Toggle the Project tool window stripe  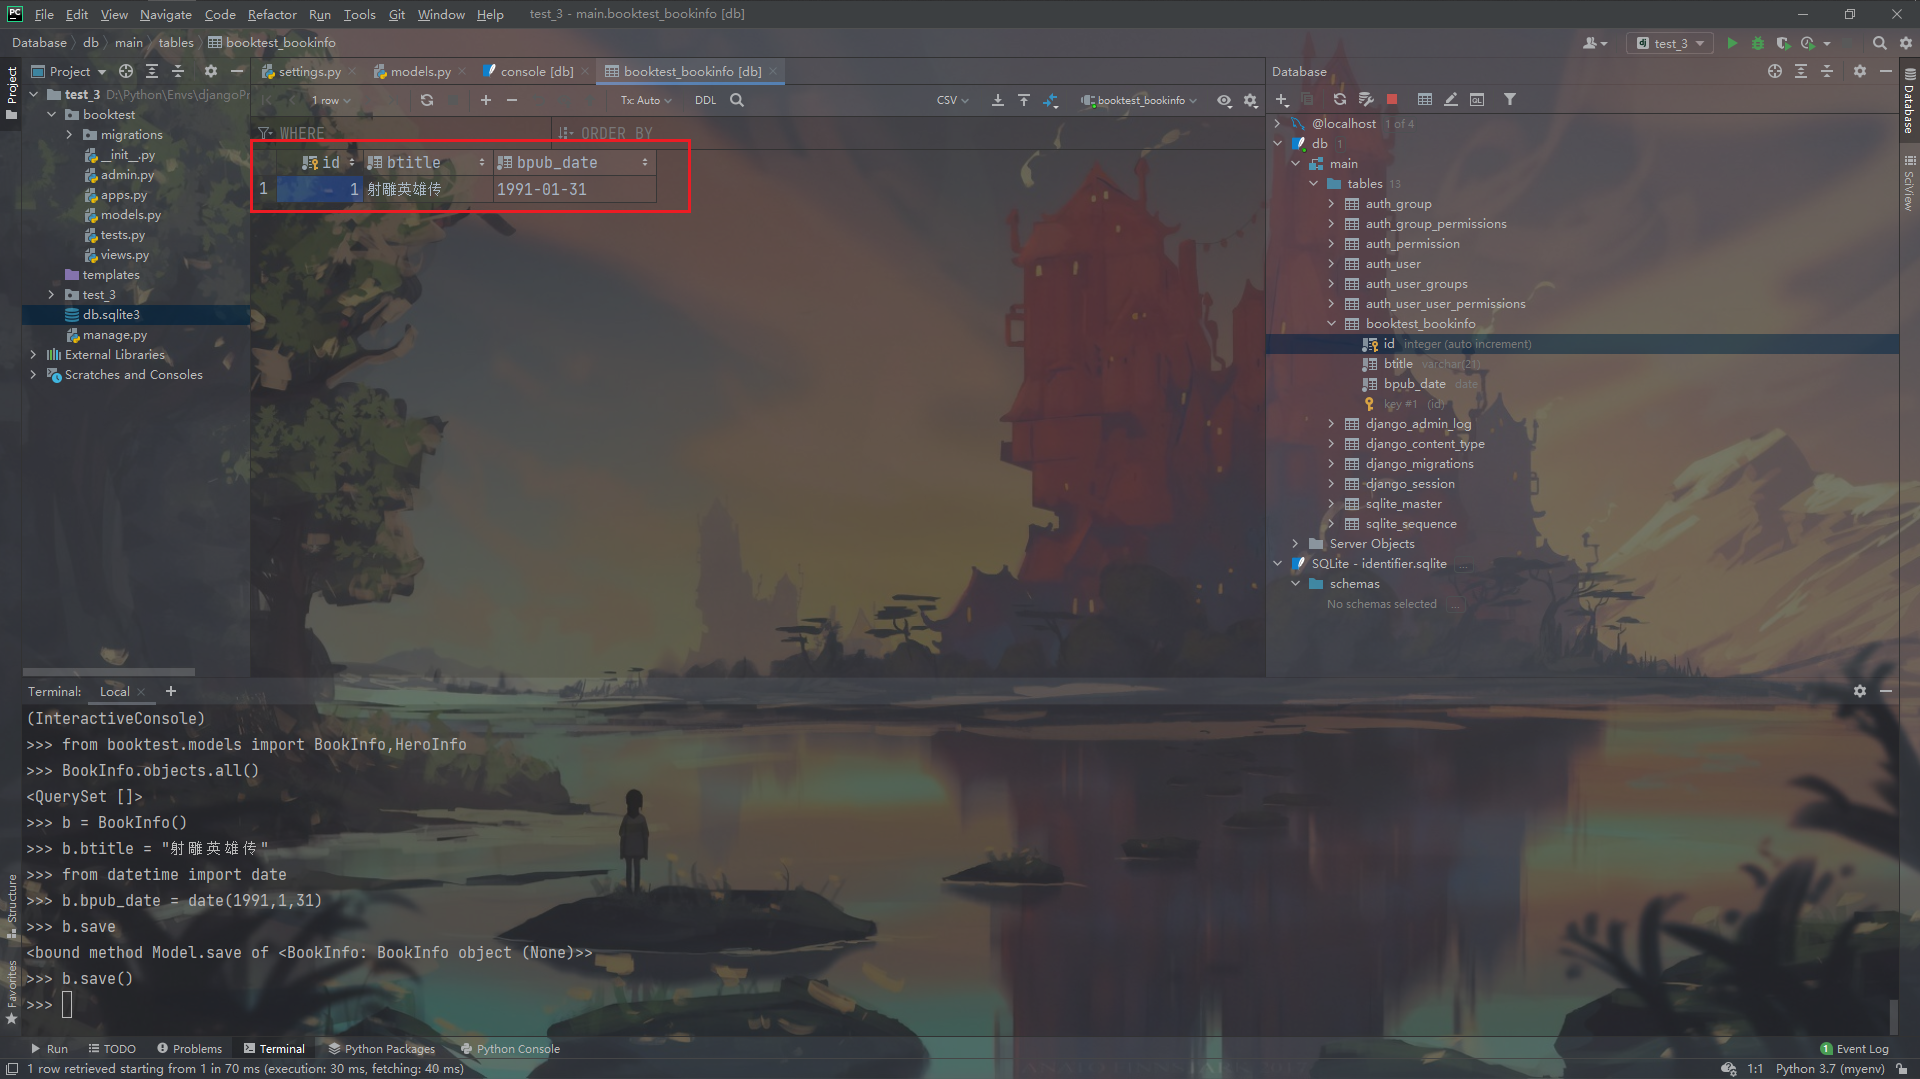(x=11, y=92)
